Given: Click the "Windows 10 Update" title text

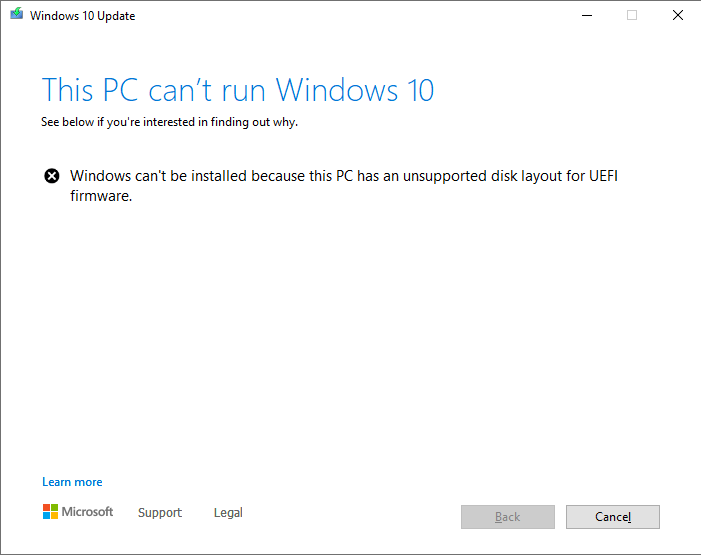Looking at the screenshot, I should (x=83, y=16).
